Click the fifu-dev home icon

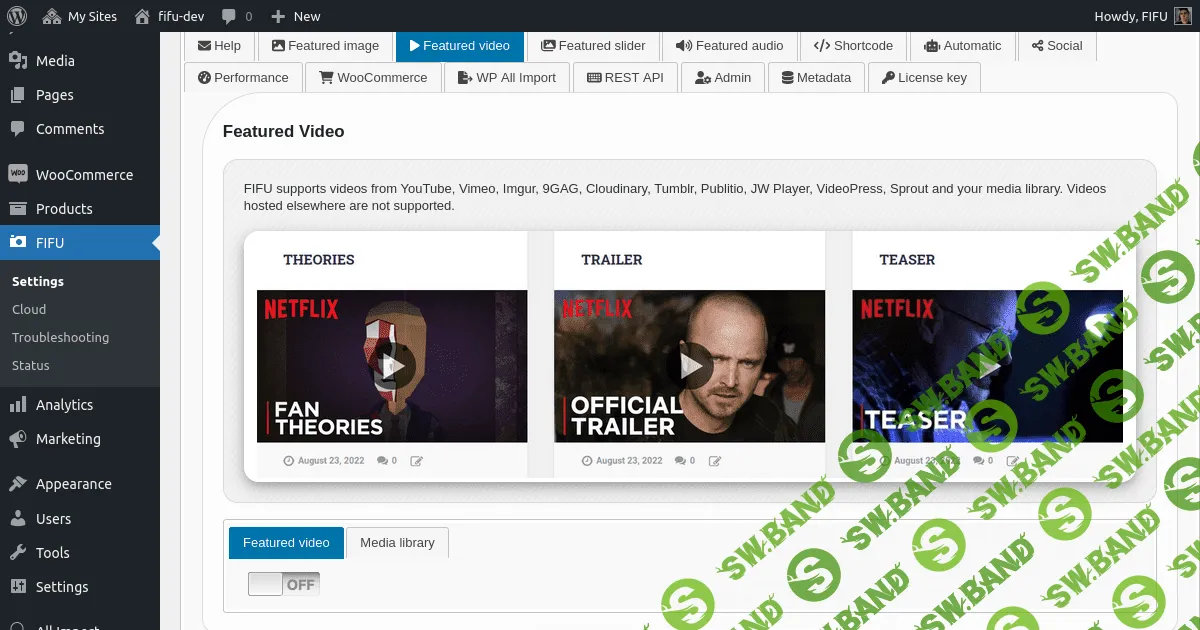(x=142, y=16)
